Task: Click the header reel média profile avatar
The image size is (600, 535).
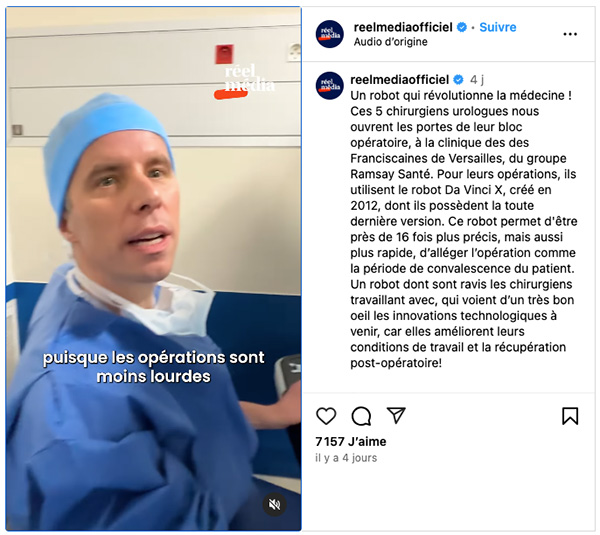Action: click(329, 34)
